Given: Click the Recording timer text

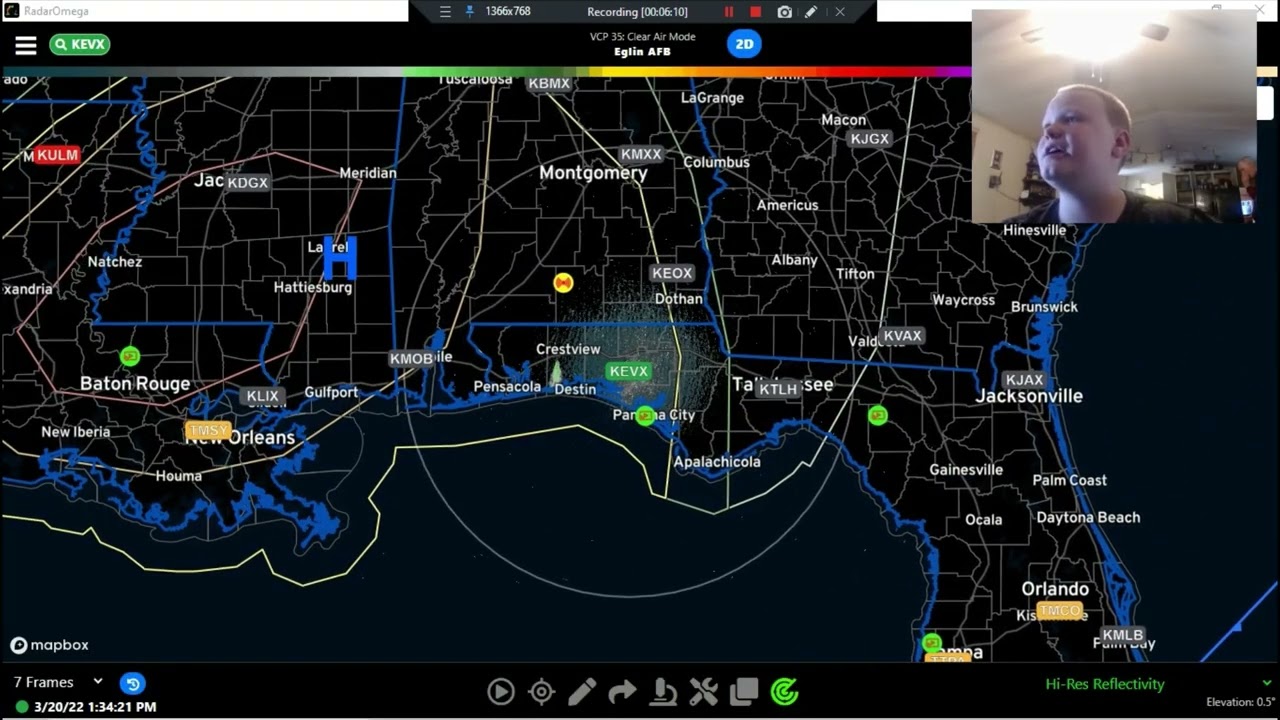Looking at the screenshot, I should tap(637, 12).
